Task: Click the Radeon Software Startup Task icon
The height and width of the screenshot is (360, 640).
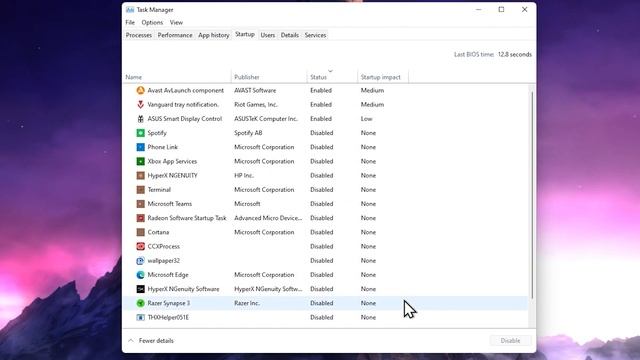Action: (140, 218)
